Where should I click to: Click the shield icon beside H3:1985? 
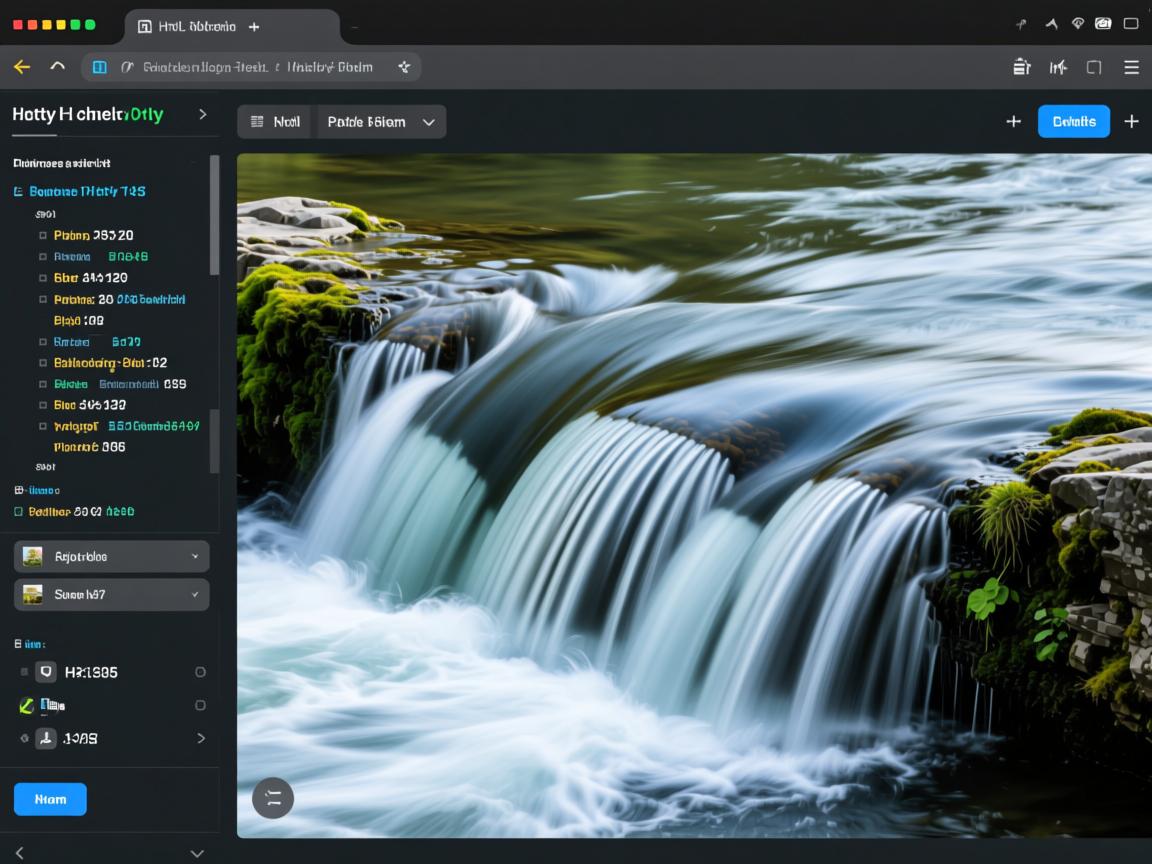click(46, 672)
